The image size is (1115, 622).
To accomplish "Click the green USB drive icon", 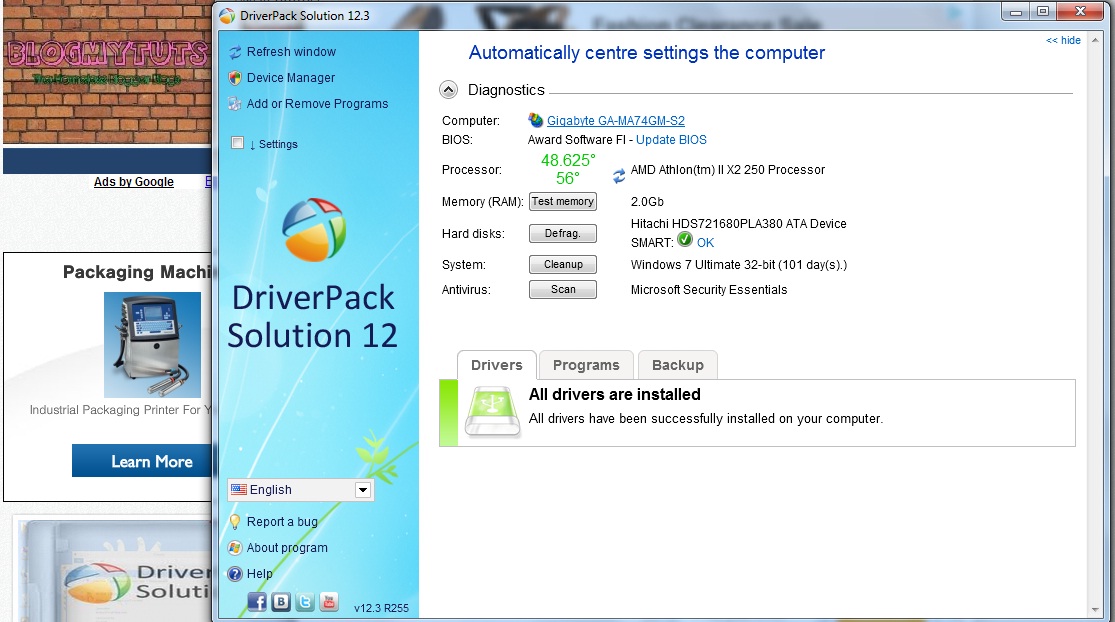I will 493,412.
